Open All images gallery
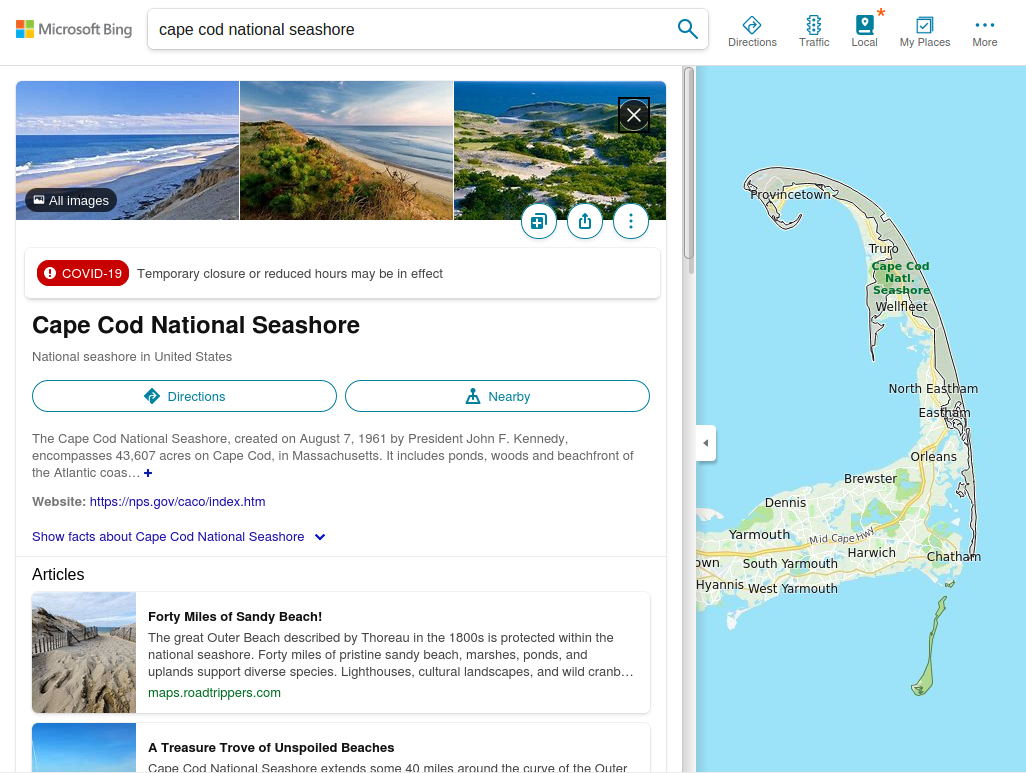Screen dimensions: 1026x773 pyautogui.click(x=71, y=200)
